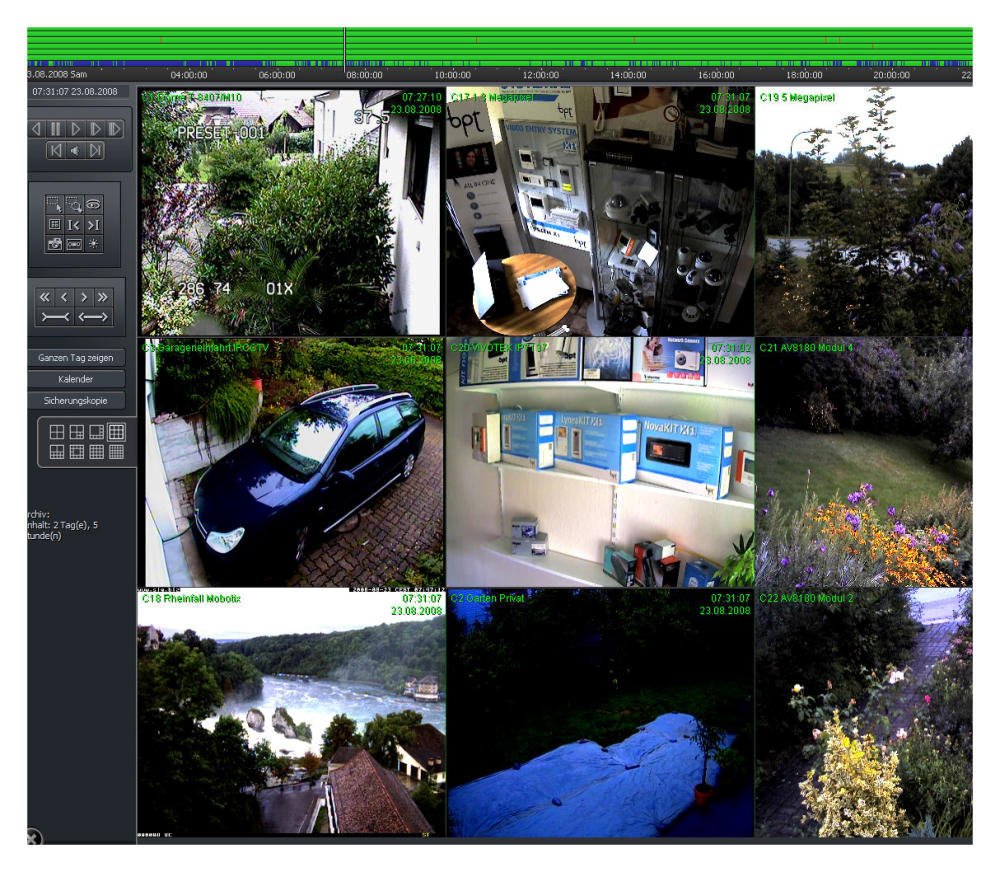This screenshot has height=872, width=1000.
Task: Click the snapshot camera icon
Action: [x=55, y=244]
